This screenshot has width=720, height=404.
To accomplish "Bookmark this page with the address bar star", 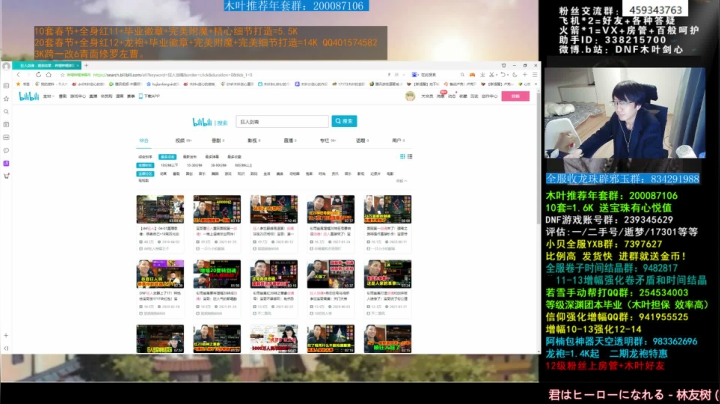I will click(62, 75).
